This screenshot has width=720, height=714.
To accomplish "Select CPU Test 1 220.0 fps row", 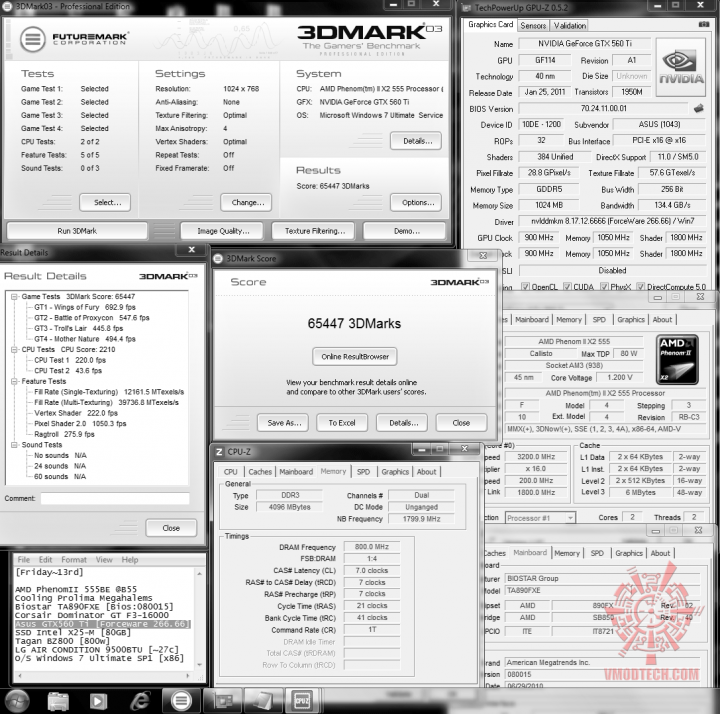I will coord(70,360).
